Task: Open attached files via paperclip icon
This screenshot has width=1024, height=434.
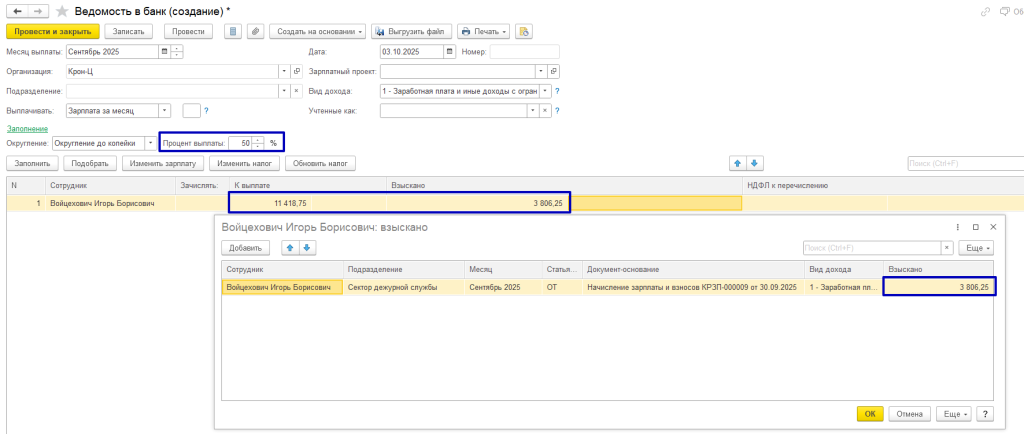Action: pyautogui.click(x=256, y=31)
